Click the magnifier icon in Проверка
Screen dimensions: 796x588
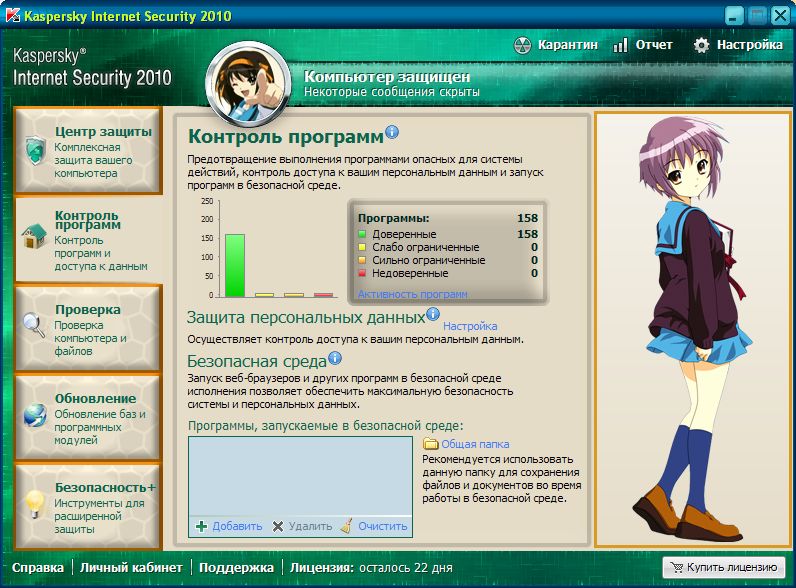pos(34,325)
